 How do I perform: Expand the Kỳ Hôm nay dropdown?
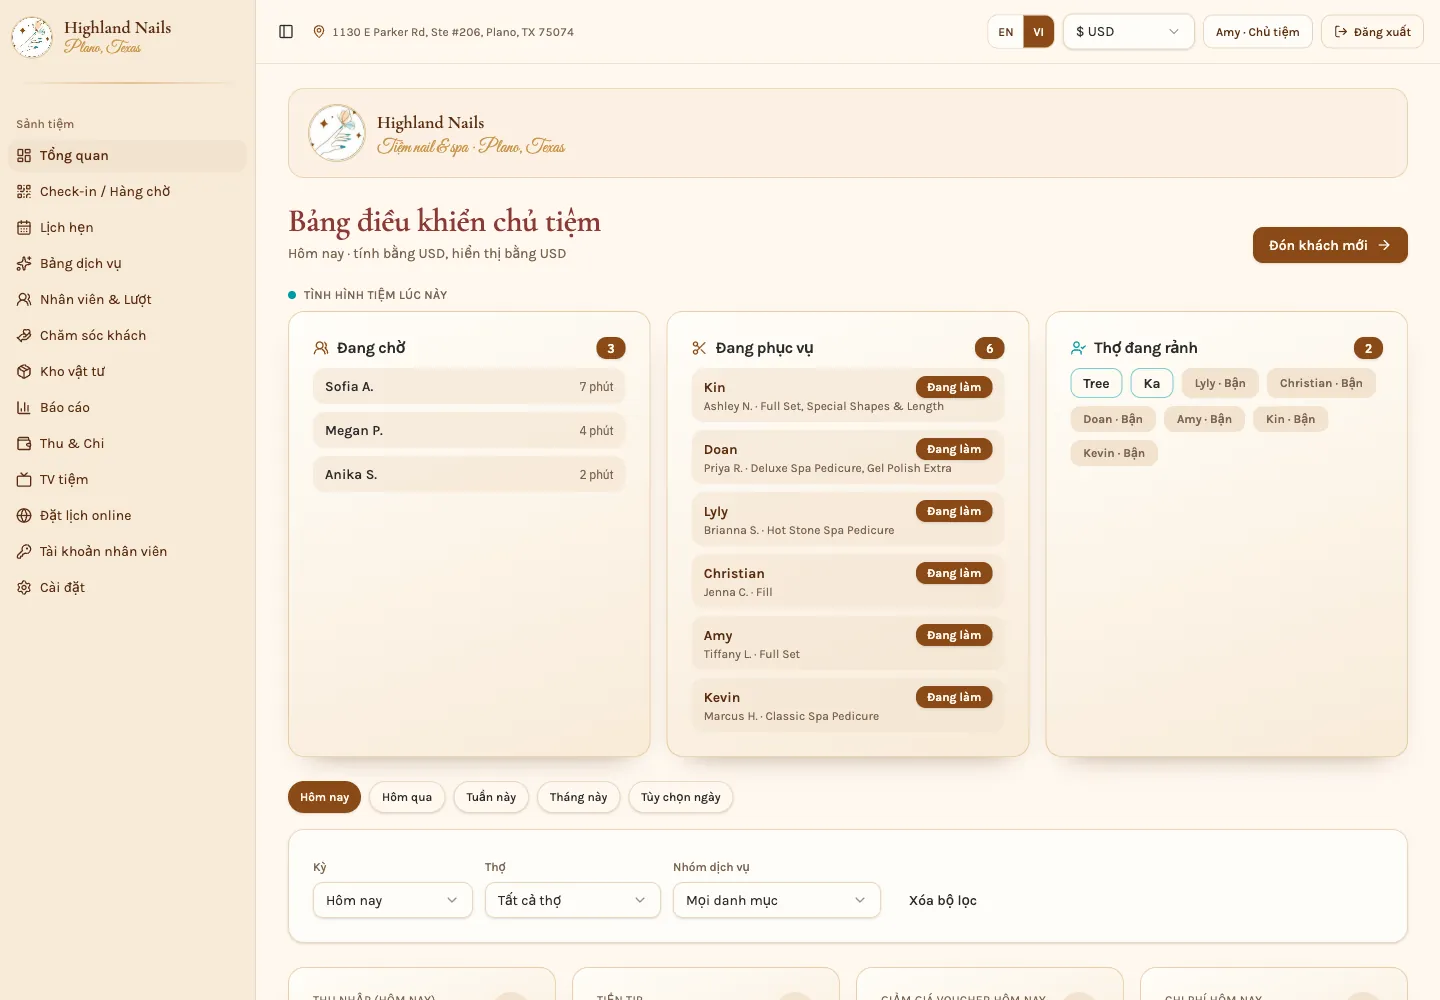point(392,900)
